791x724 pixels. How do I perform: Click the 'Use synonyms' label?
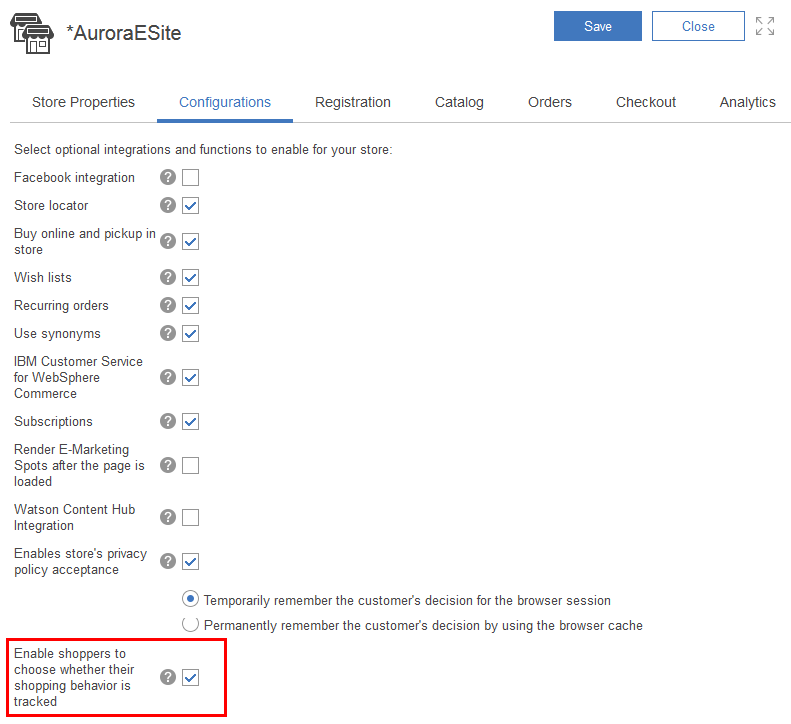click(57, 333)
